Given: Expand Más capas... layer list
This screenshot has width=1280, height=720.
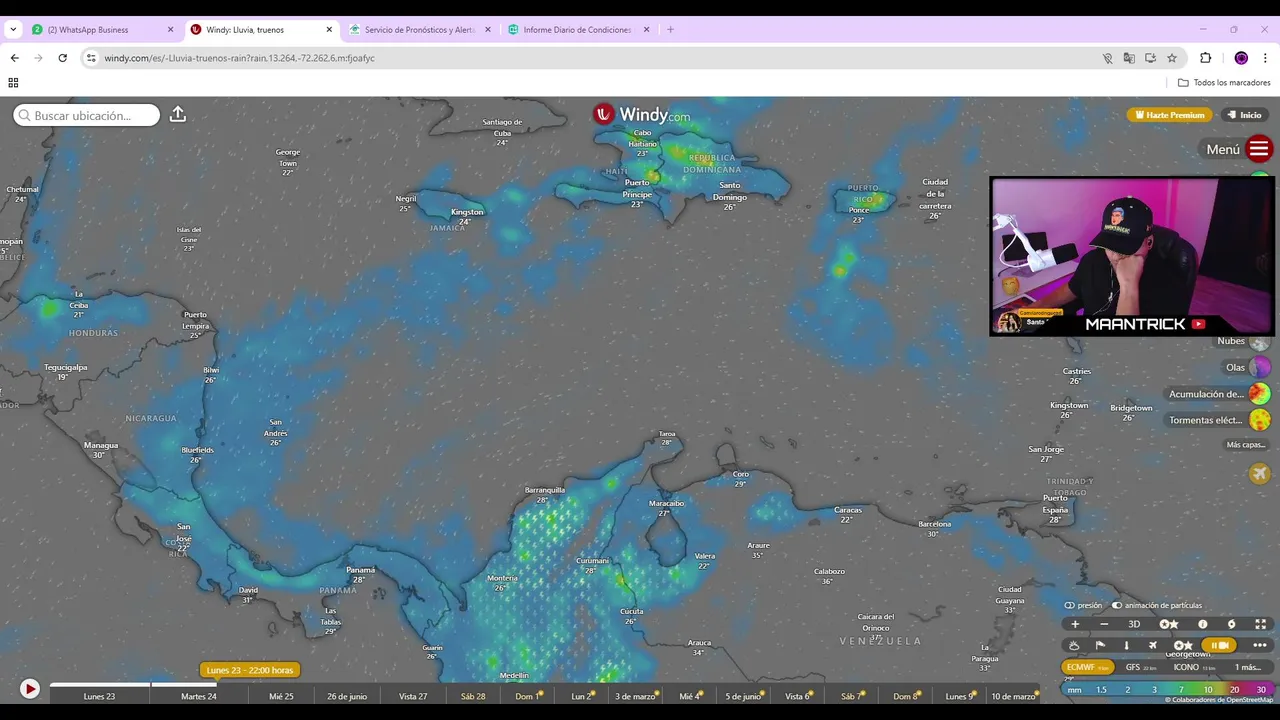Looking at the screenshot, I should click(1246, 445).
